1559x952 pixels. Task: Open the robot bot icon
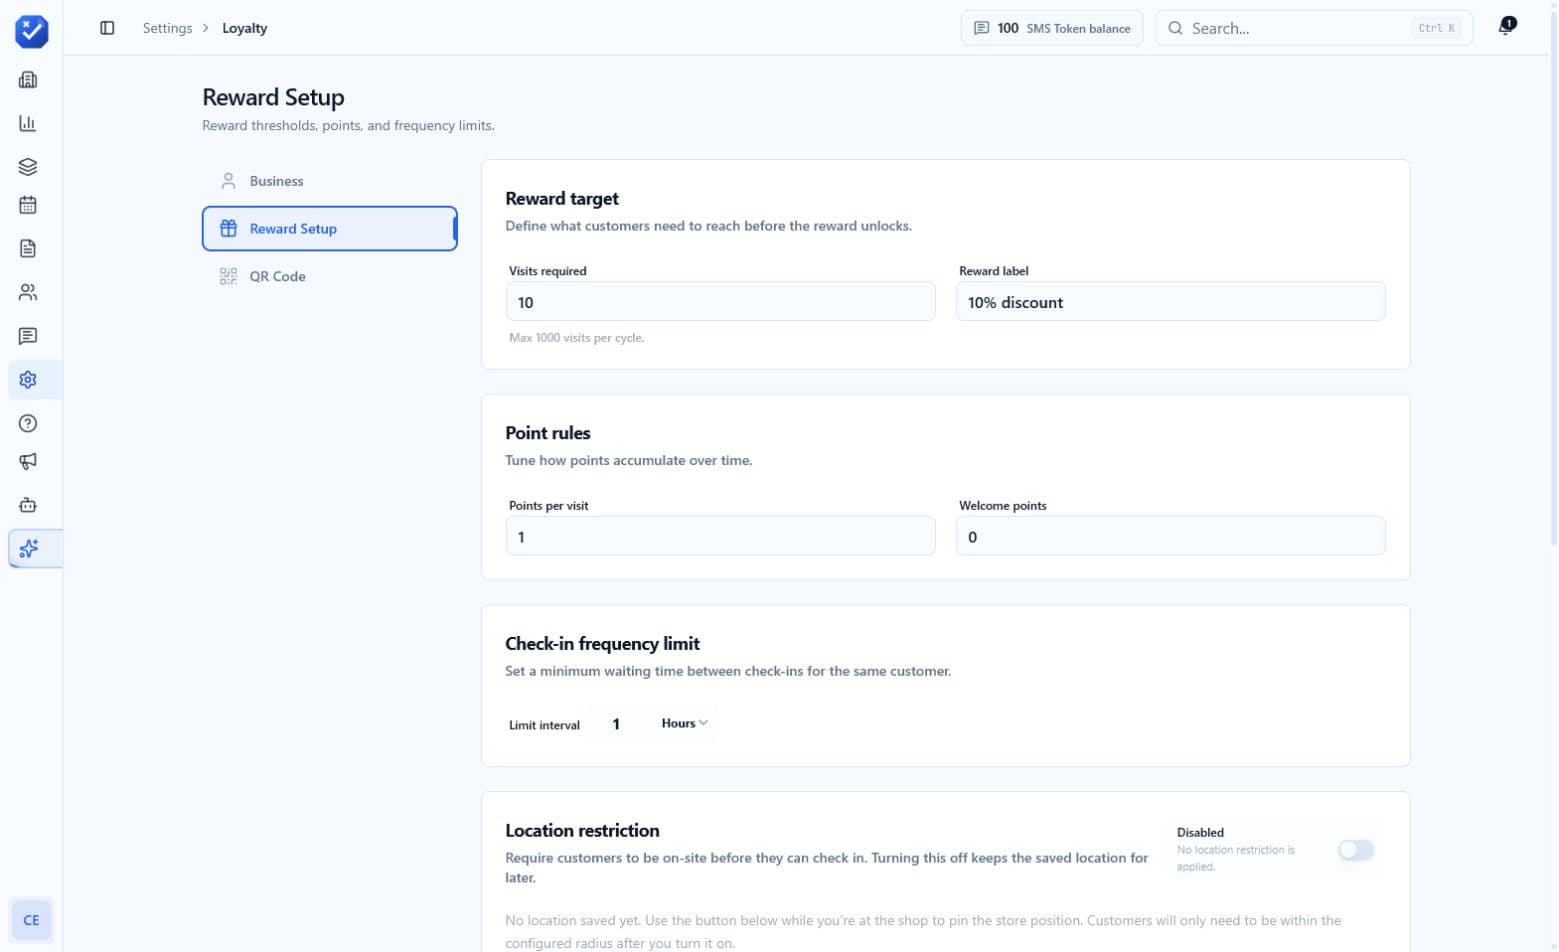pos(28,505)
